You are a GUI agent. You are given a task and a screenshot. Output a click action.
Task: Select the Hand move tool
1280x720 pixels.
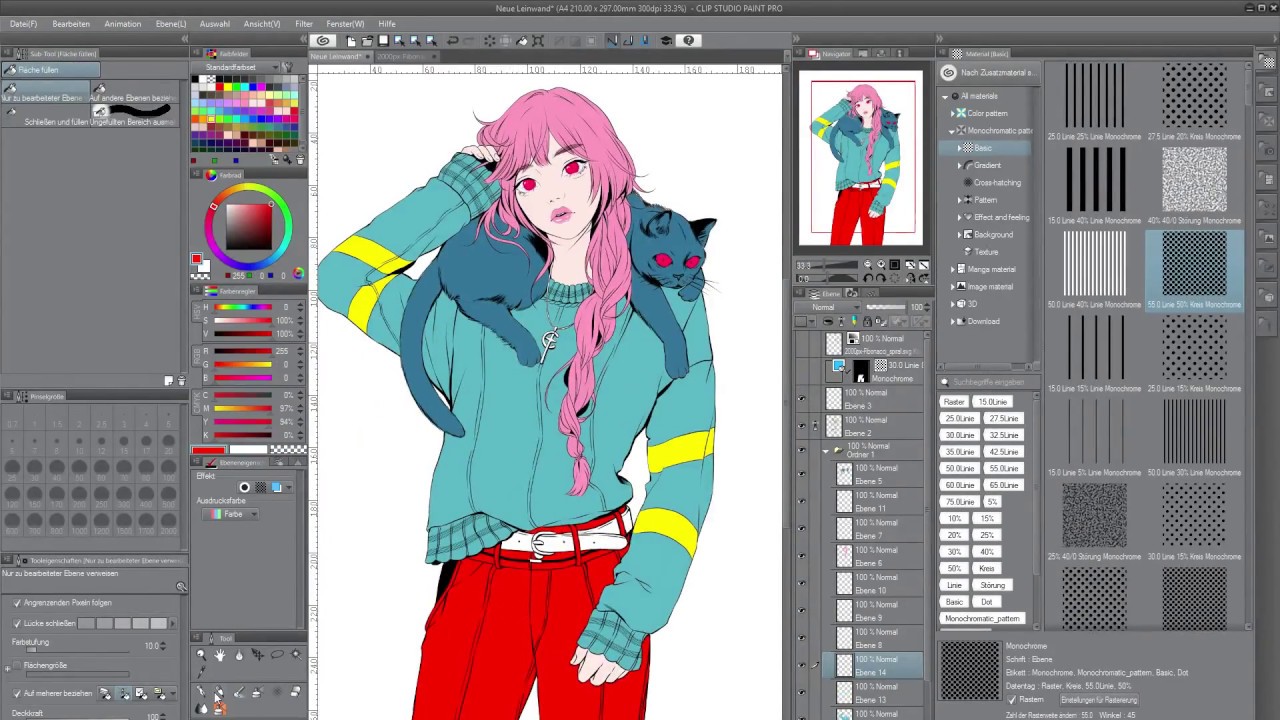pyautogui.click(x=220, y=655)
